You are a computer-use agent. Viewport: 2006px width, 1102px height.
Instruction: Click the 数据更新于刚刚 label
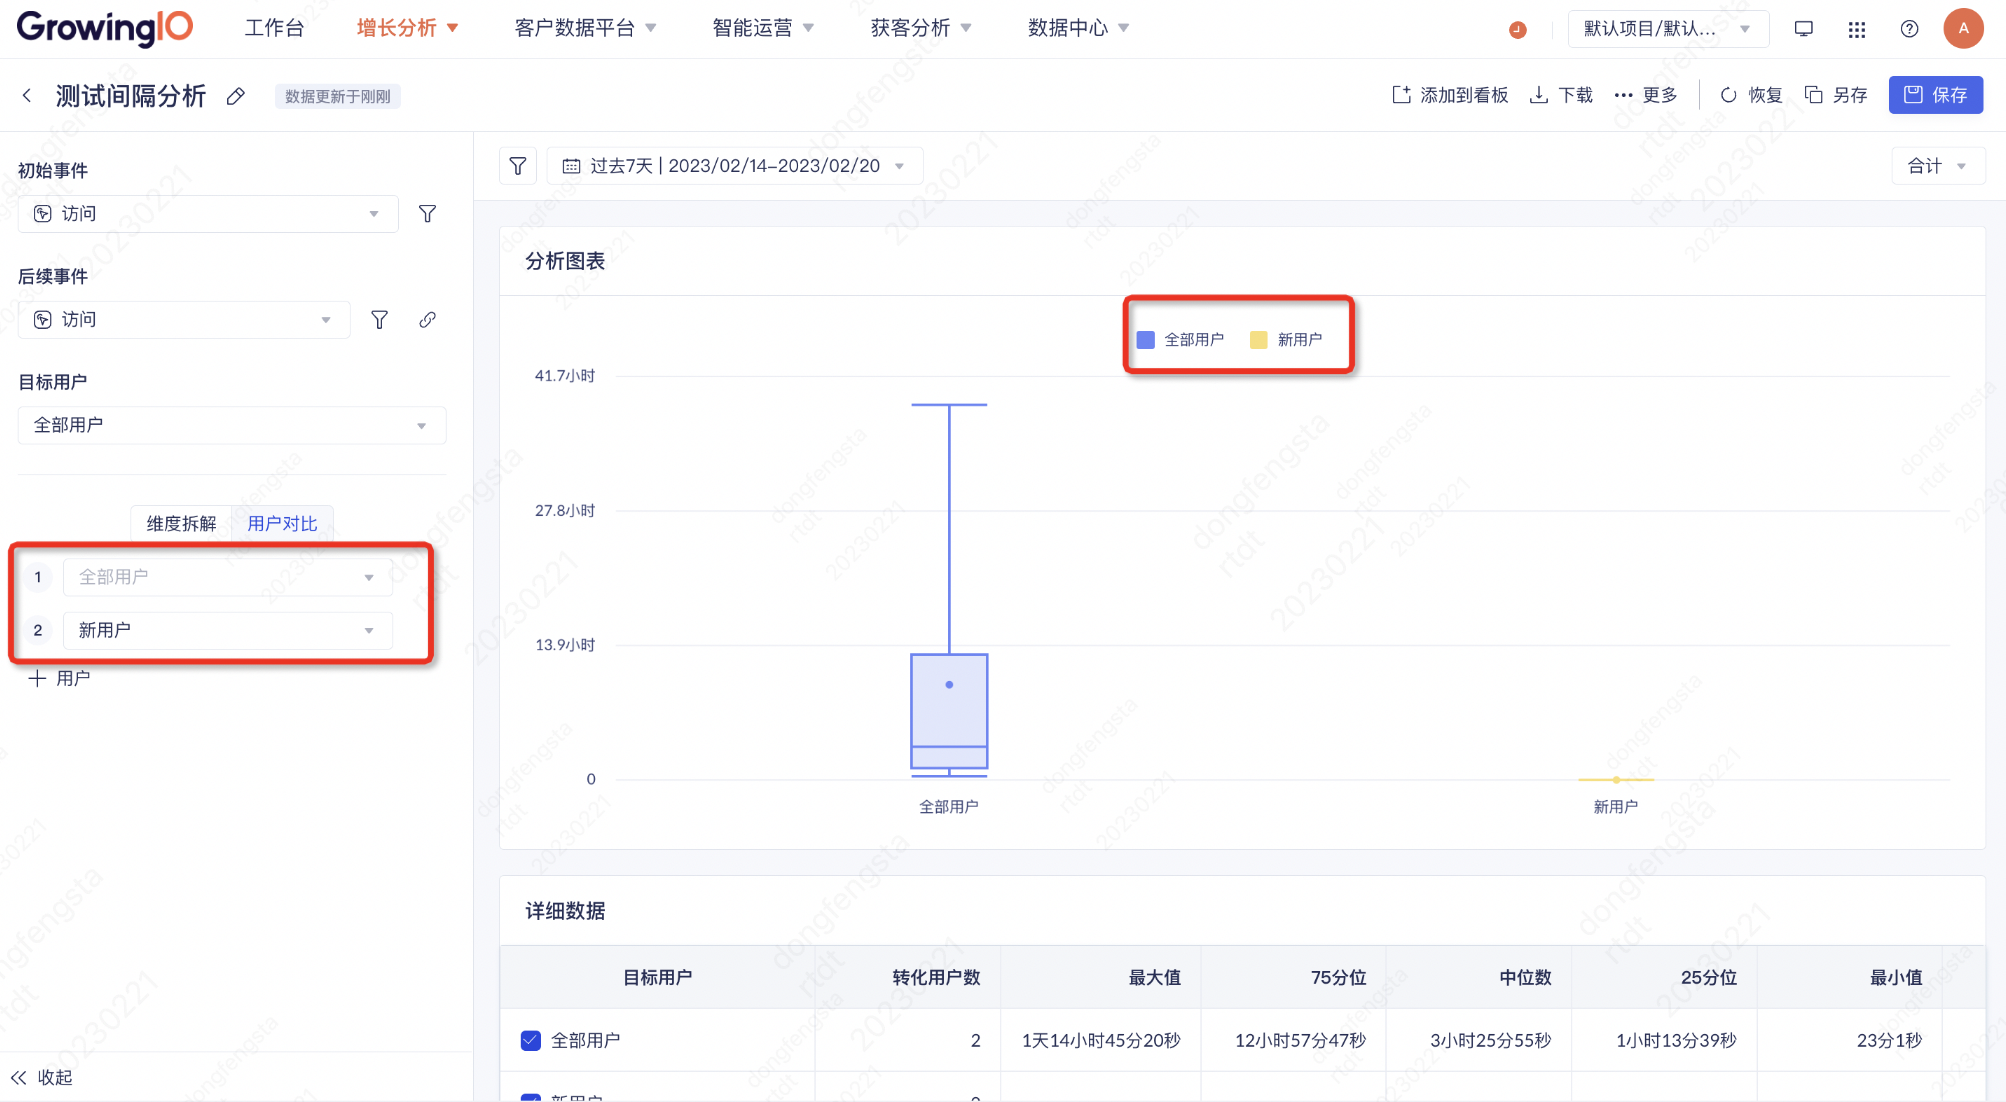coord(338,97)
